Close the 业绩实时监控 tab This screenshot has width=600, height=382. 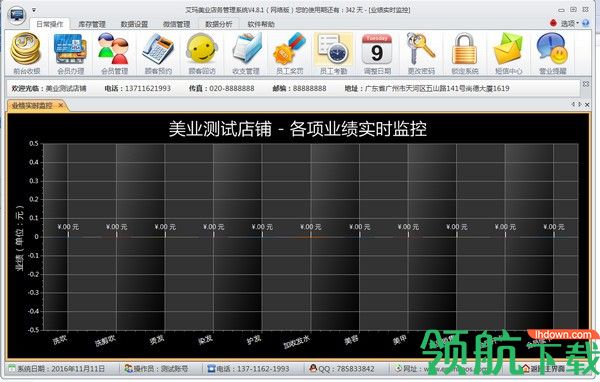click(x=61, y=105)
